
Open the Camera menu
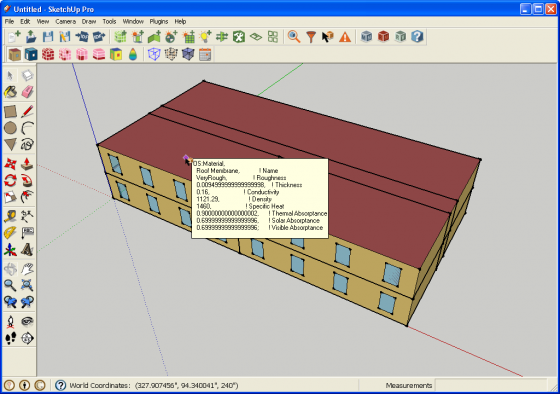tap(65, 21)
